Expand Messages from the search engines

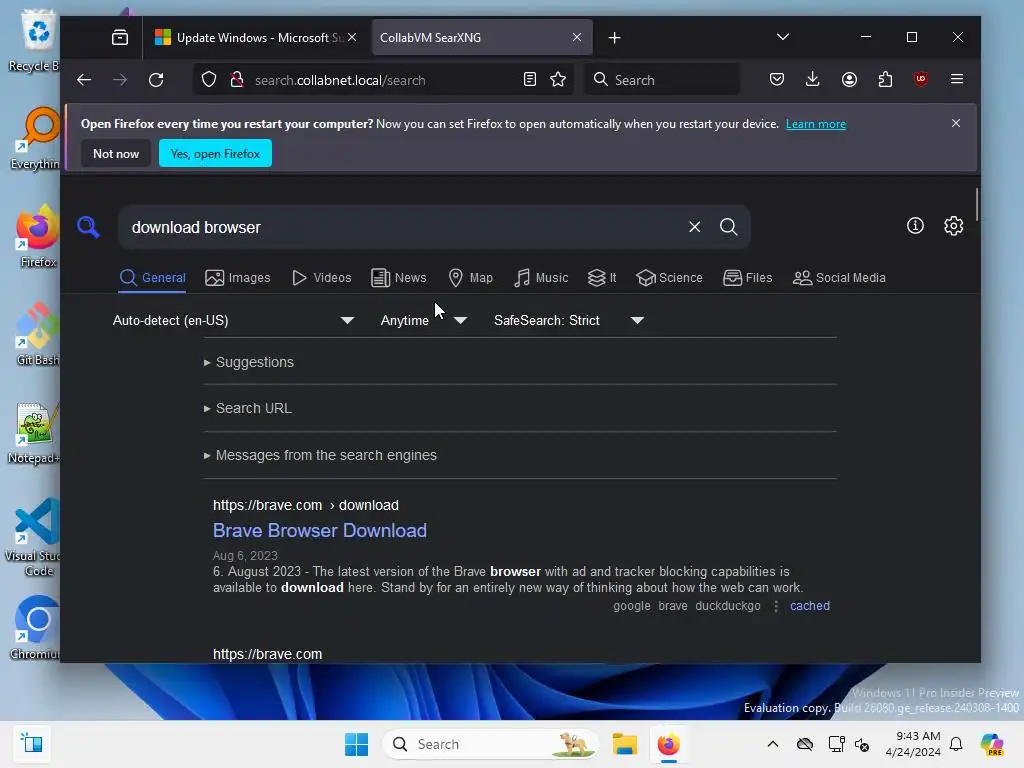(x=320, y=455)
